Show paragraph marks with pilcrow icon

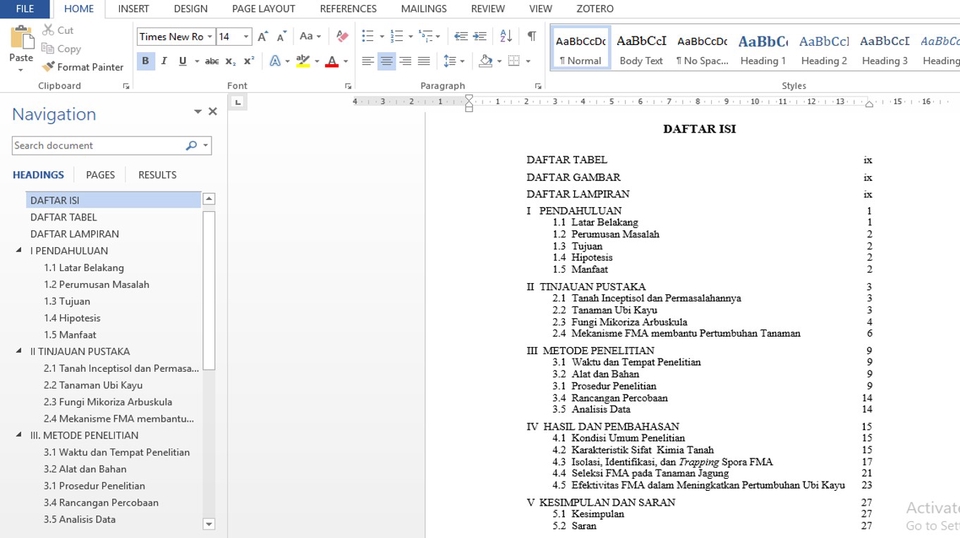tap(532, 37)
